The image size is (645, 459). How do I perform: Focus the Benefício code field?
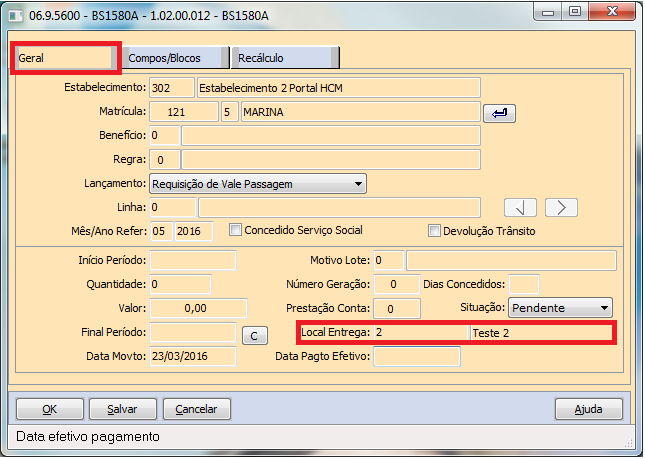[x=165, y=135]
